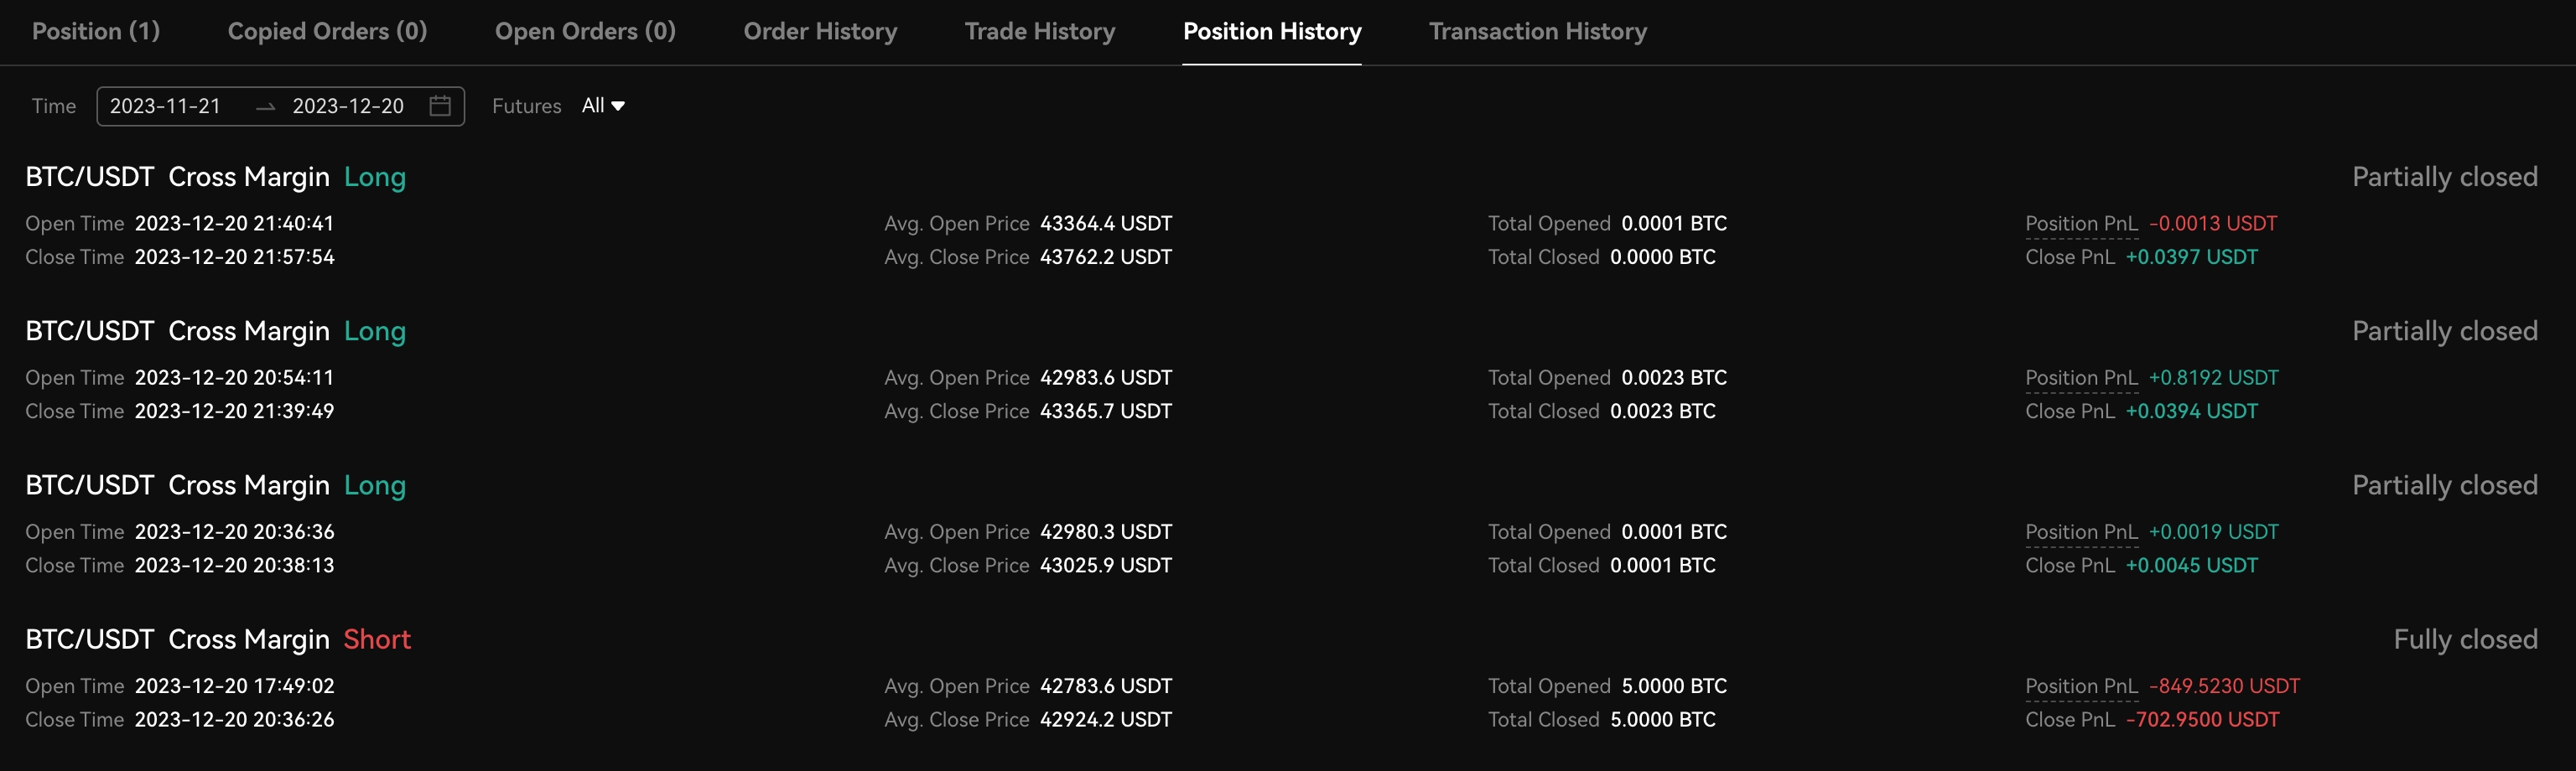View the Order History tab
The image size is (2576, 771).
point(820,31)
